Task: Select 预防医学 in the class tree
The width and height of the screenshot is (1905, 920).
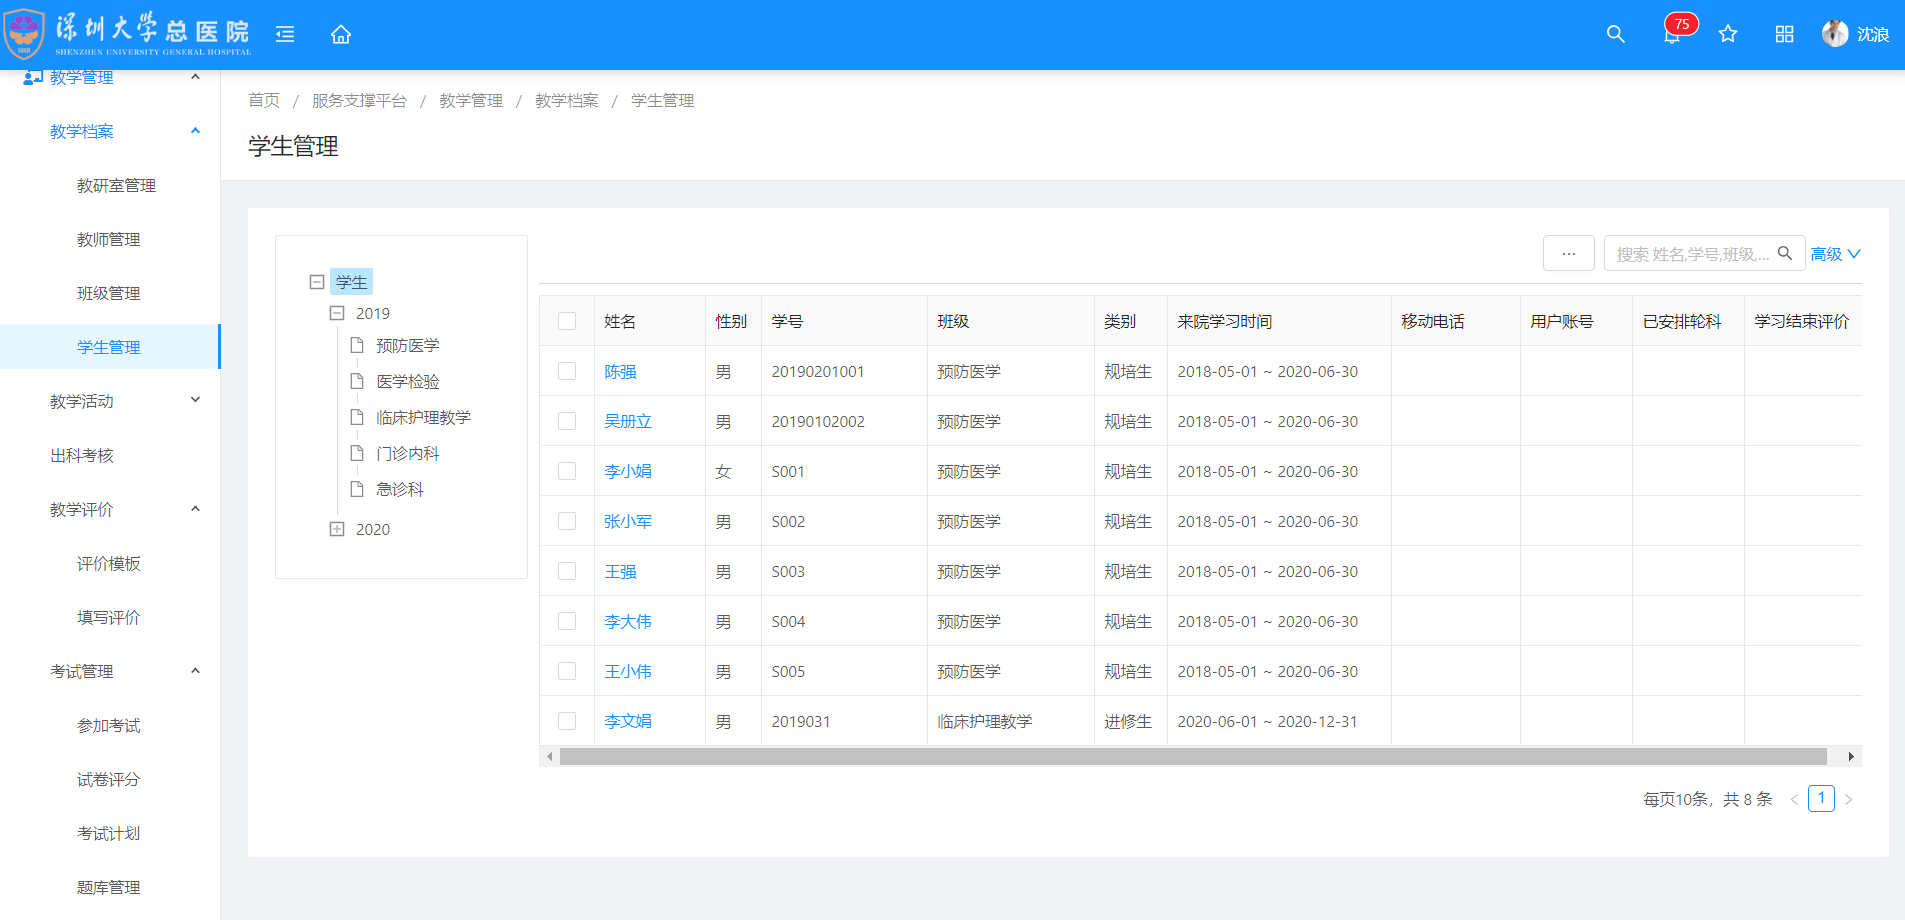Action: pyautogui.click(x=408, y=345)
